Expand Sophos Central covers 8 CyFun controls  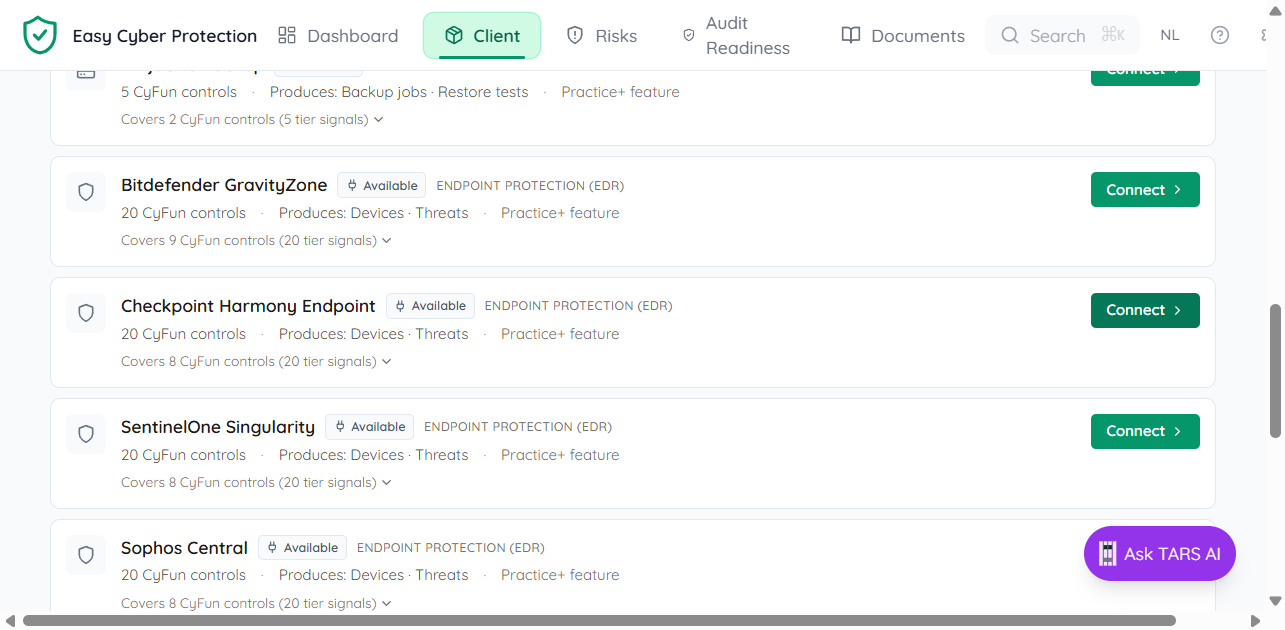pos(256,604)
